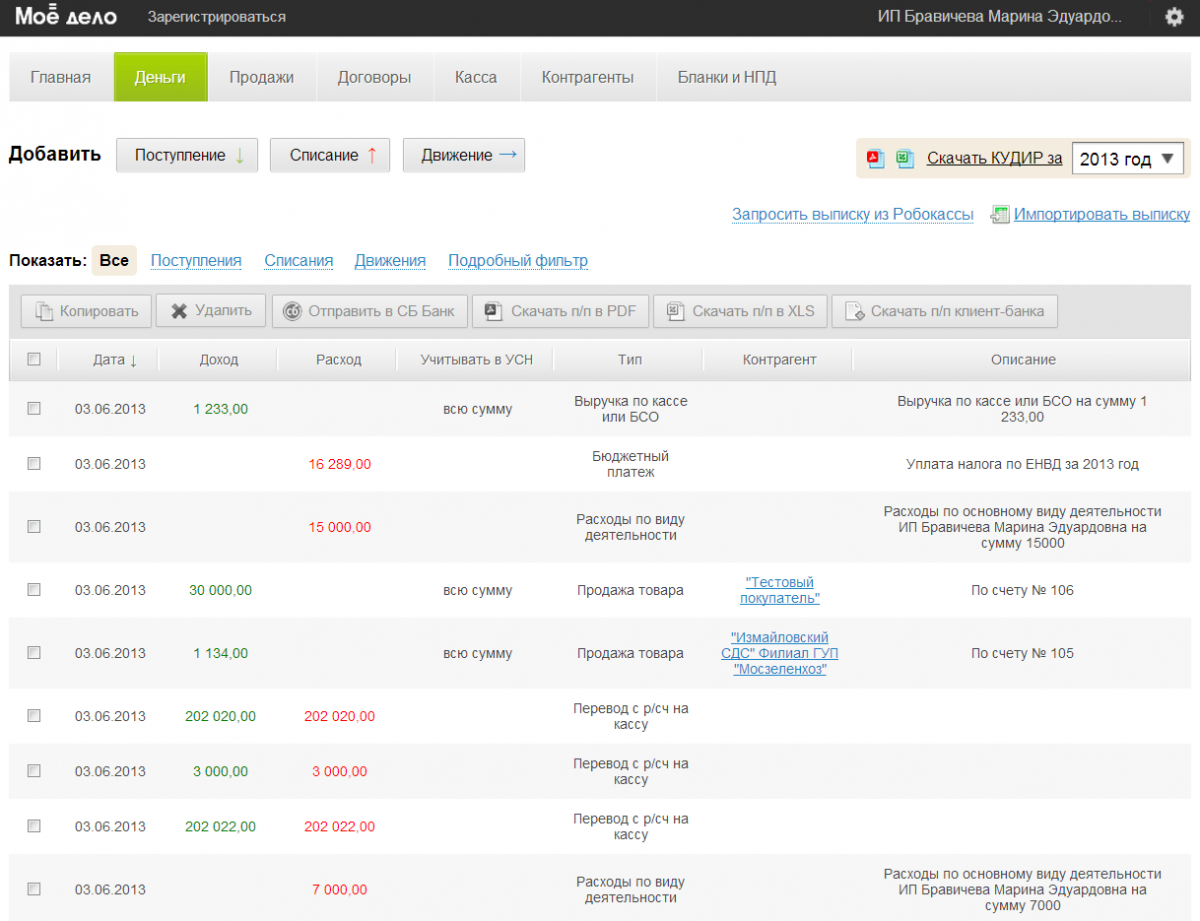Open Подробный фильтр detailed filter
The height and width of the screenshot is (921, 1200).
point(518,261)
